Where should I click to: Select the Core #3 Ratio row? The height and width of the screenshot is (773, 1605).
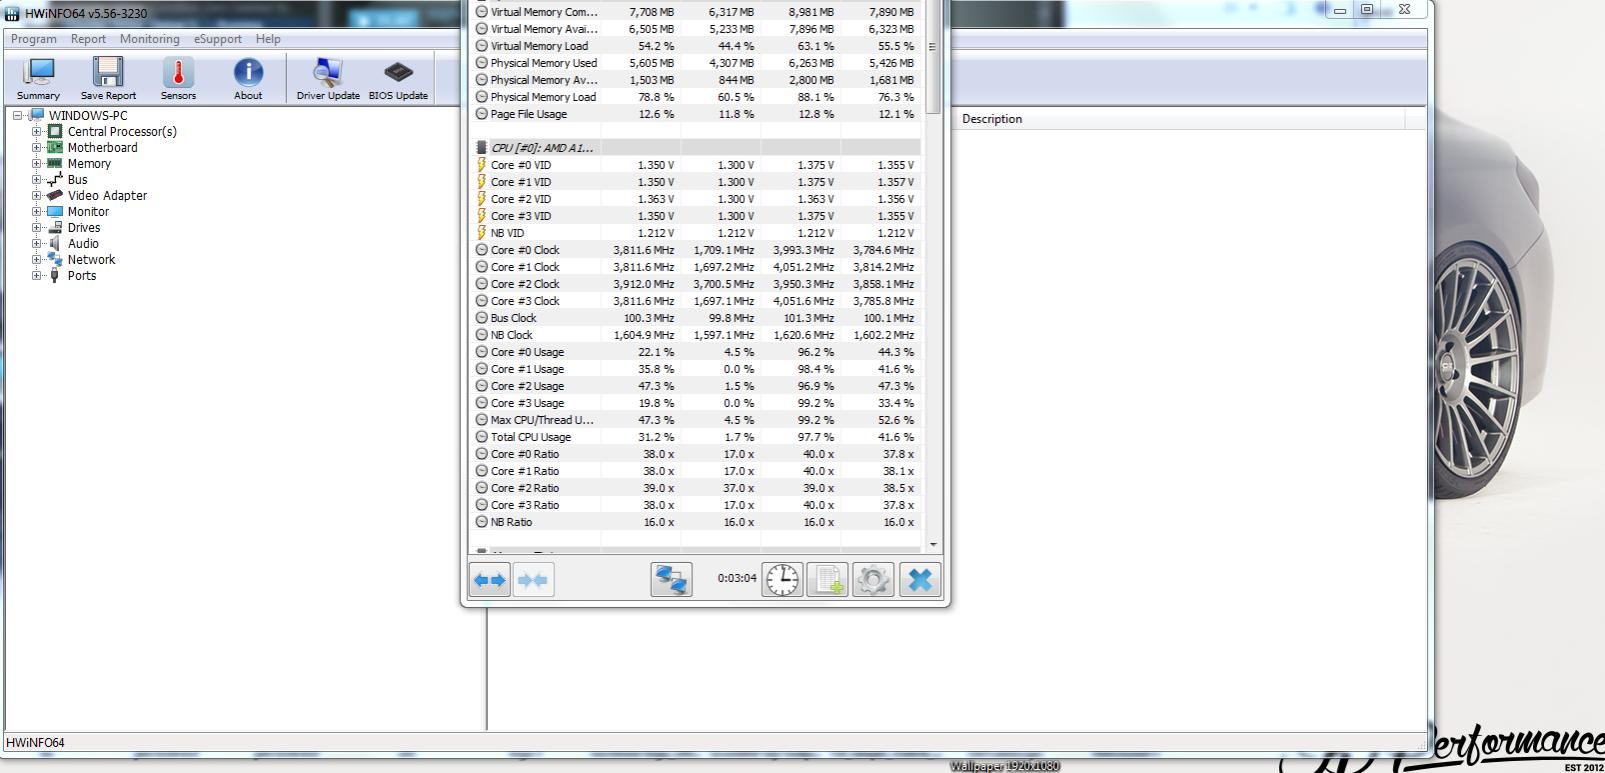click(697, 505)
